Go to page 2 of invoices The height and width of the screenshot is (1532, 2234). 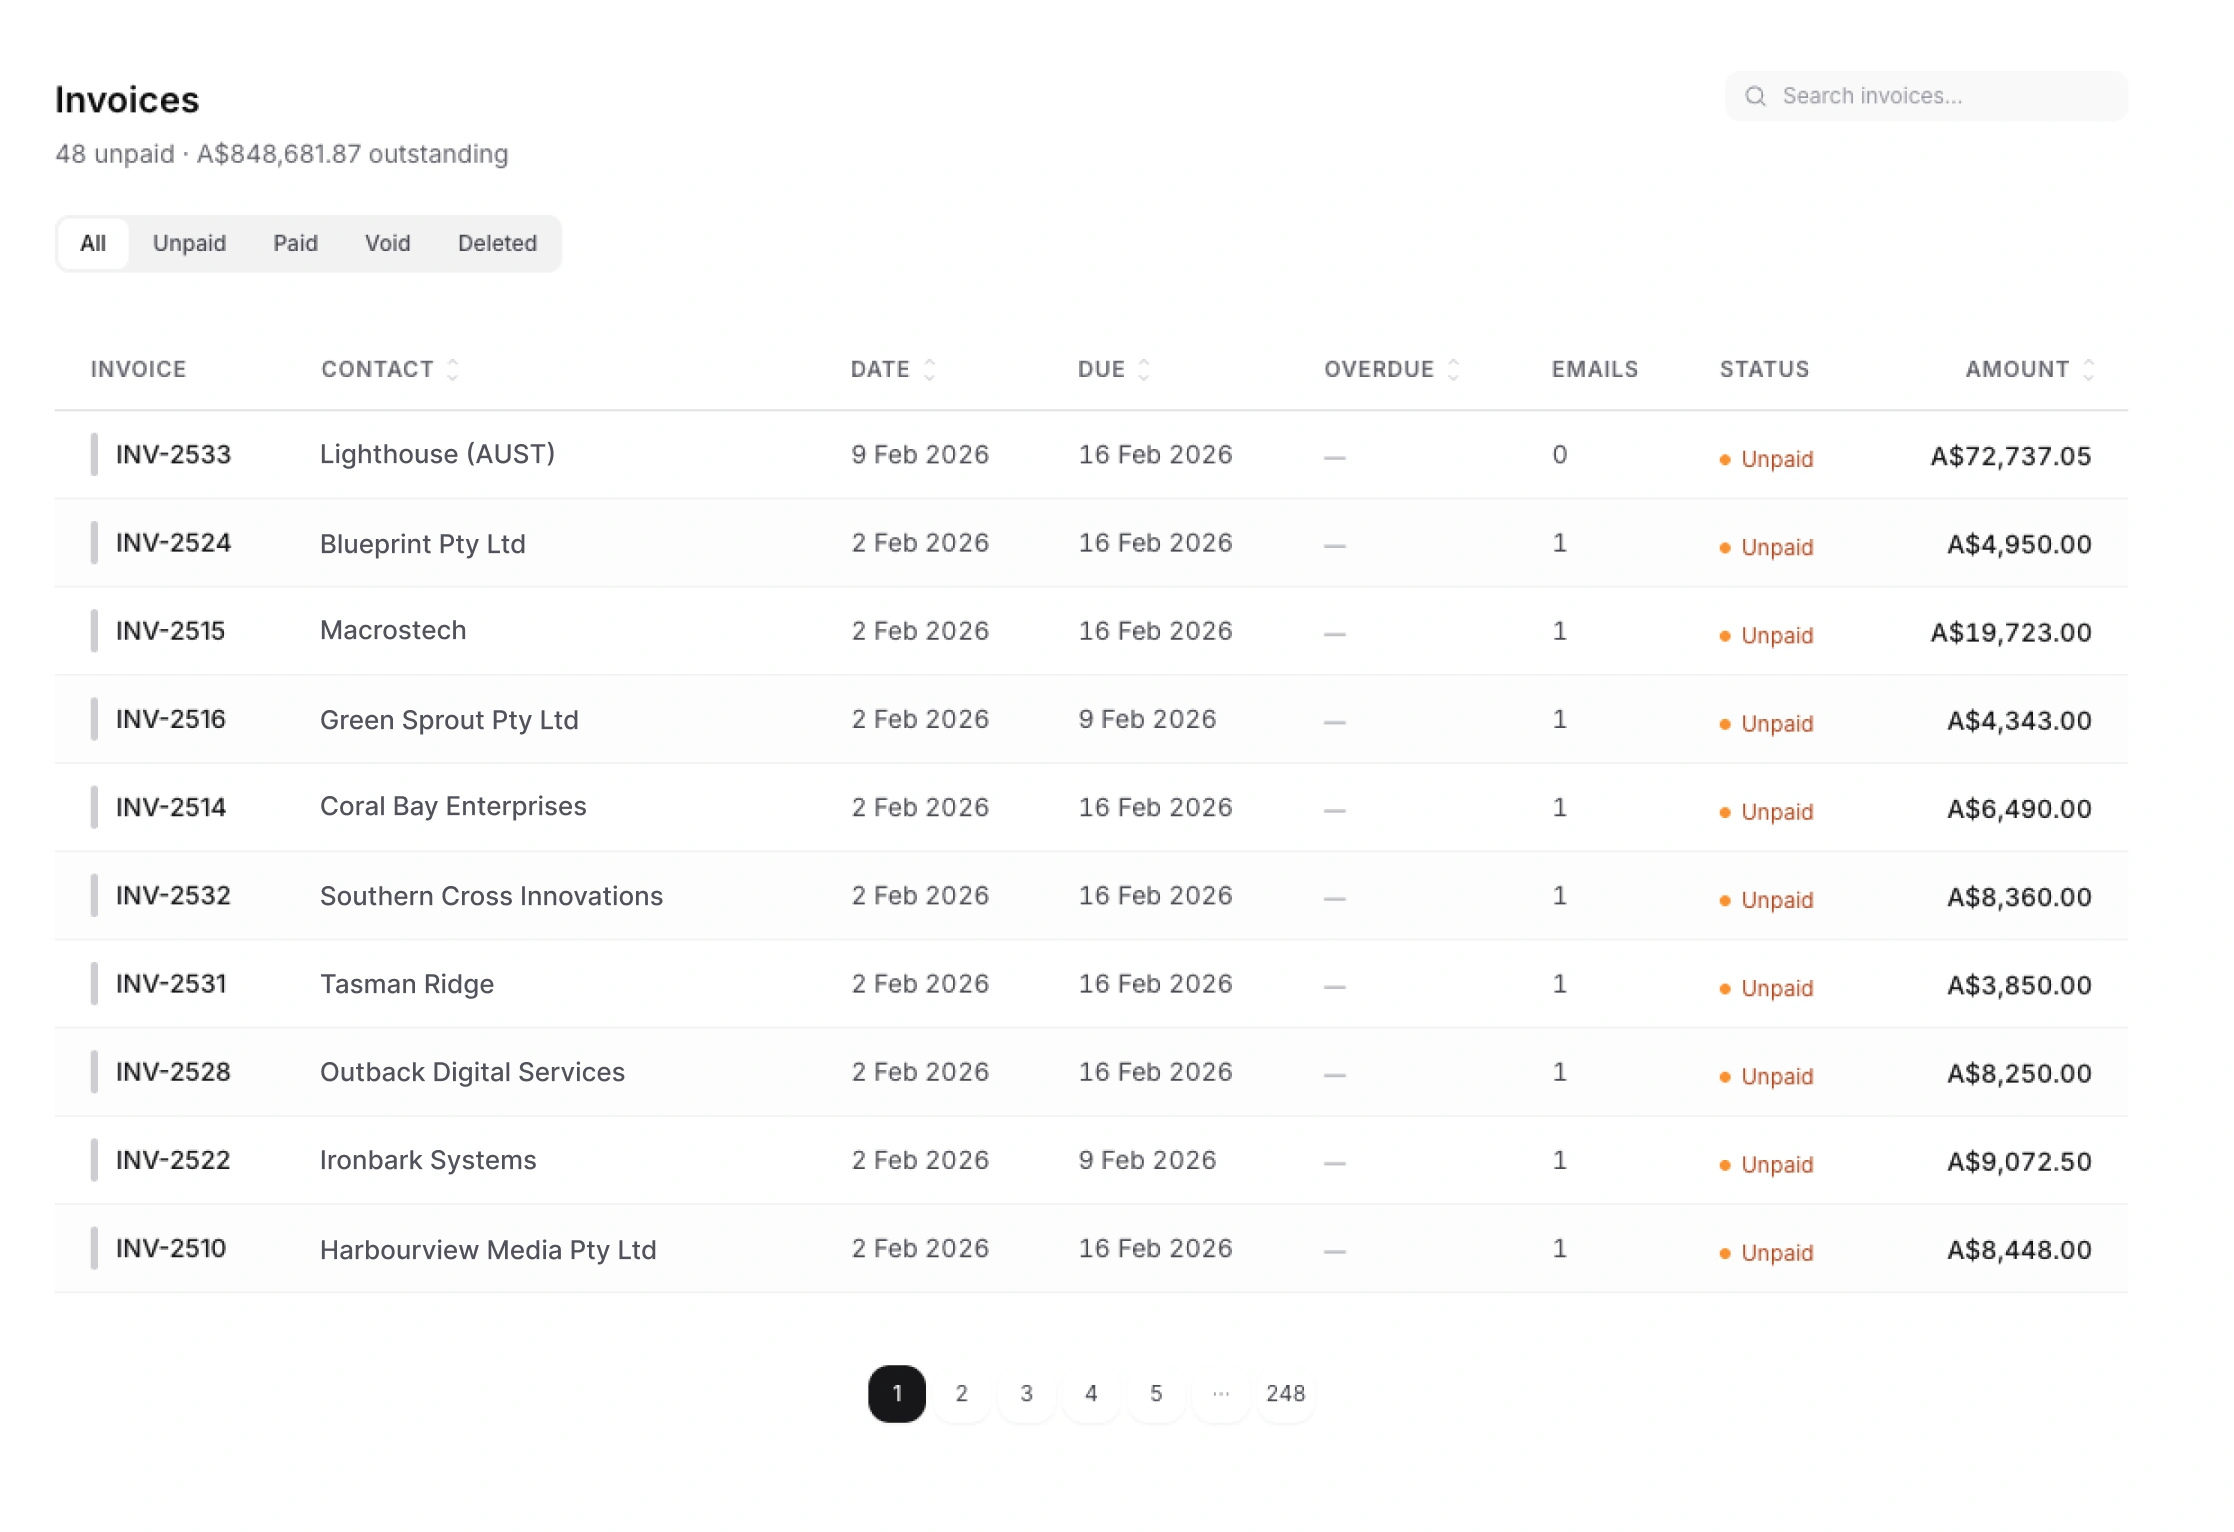pyautogui.click(x=961, y=1393)
